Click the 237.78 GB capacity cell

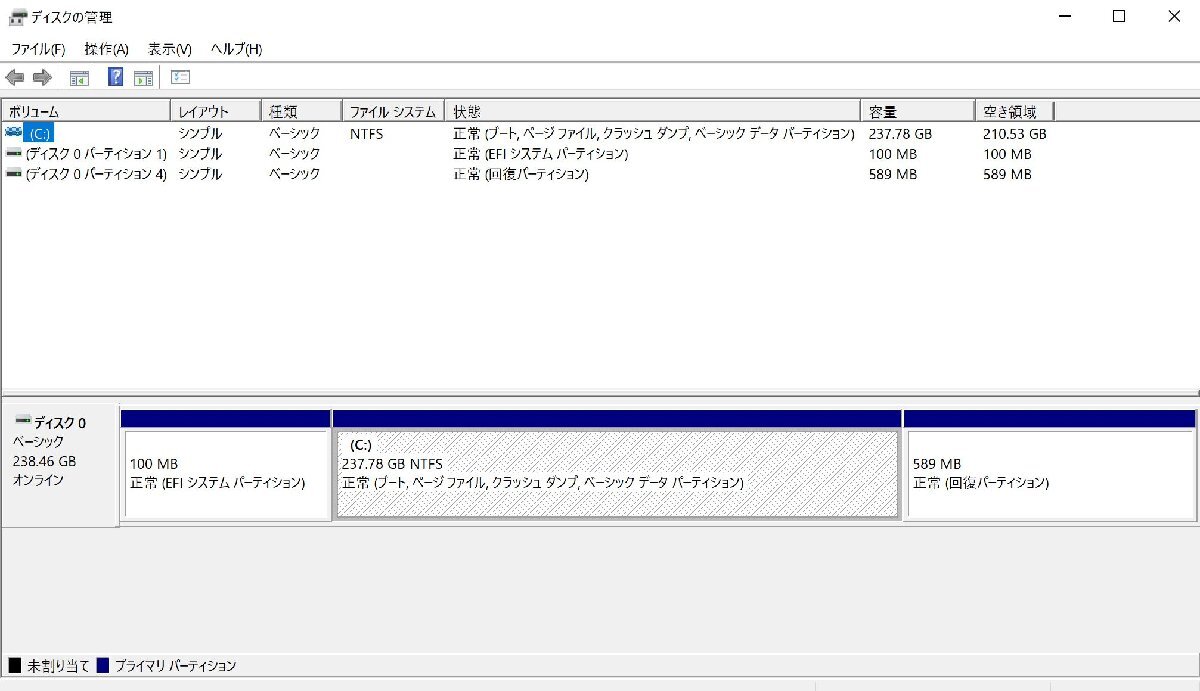coord(900,133)
